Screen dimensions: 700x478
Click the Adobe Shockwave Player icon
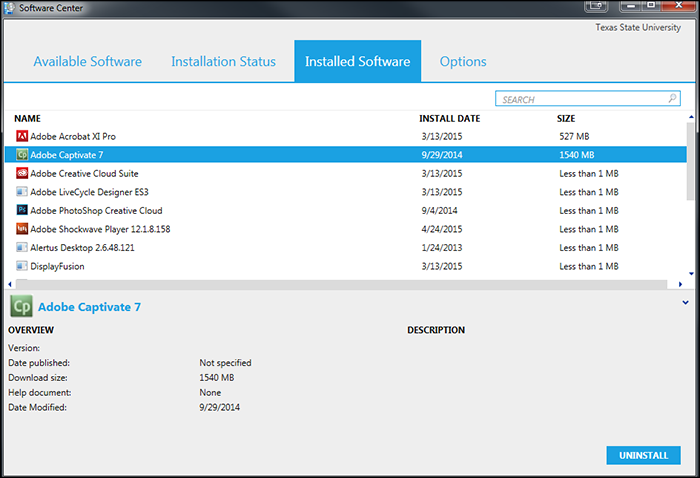[22, 229]
